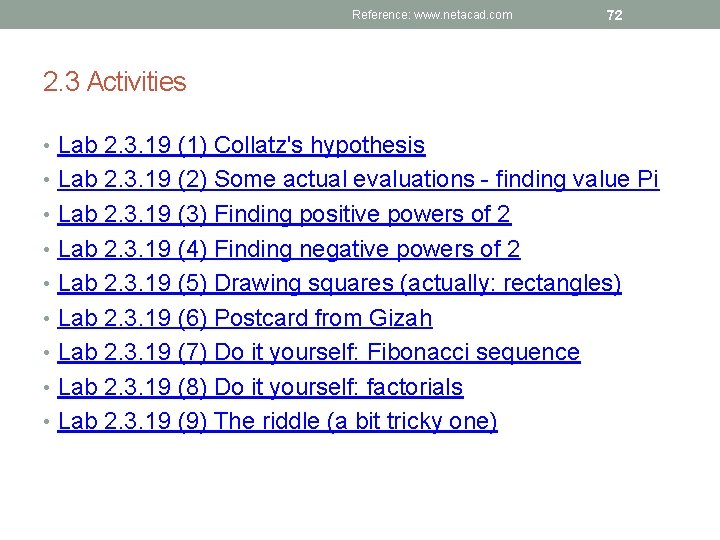Click the bullet beside the Collatz's hypothesis item
Viewport: 720px width, 540px height.
48,147
